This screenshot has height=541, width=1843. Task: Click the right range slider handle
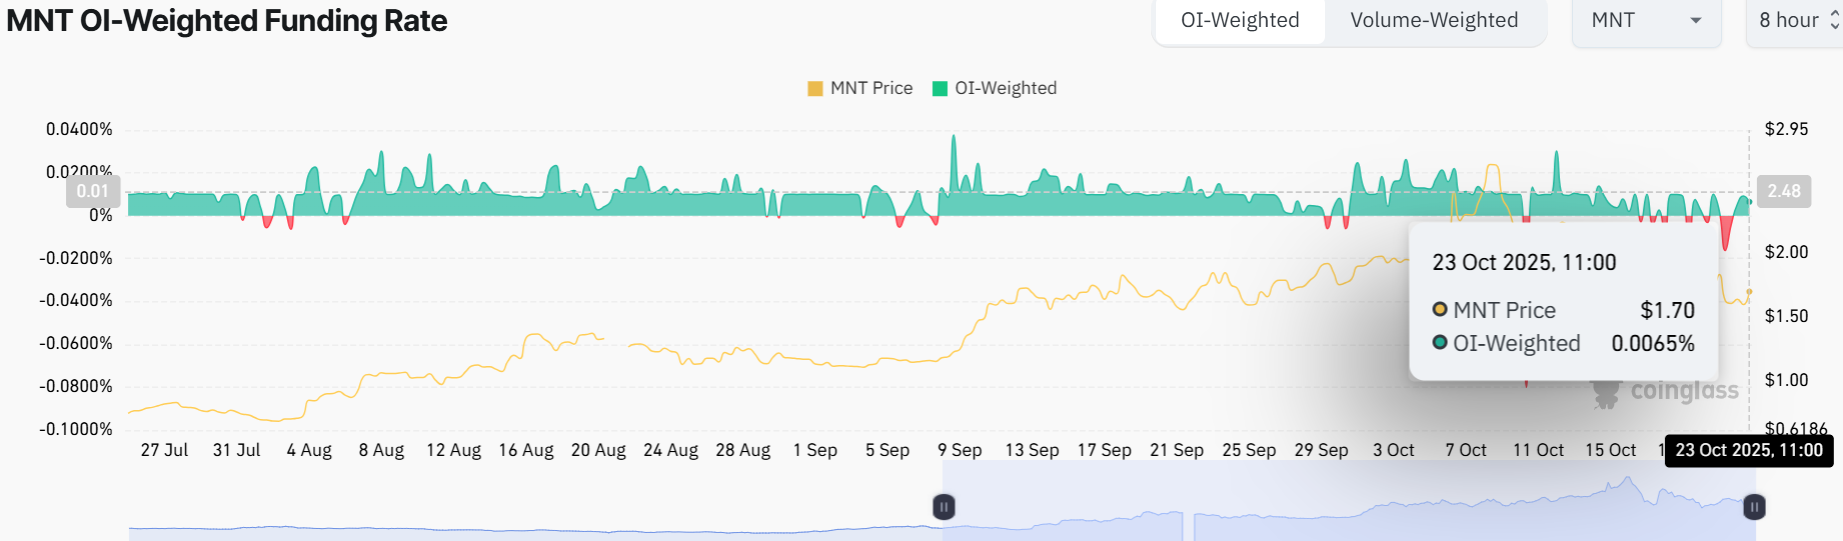[x=1754, y=507]
